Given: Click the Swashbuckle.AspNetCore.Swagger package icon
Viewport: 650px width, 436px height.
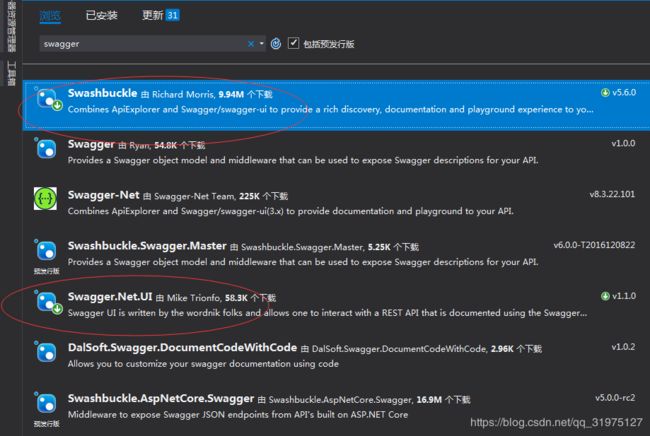Looking at the screenshot, I should tap(46, 403).
